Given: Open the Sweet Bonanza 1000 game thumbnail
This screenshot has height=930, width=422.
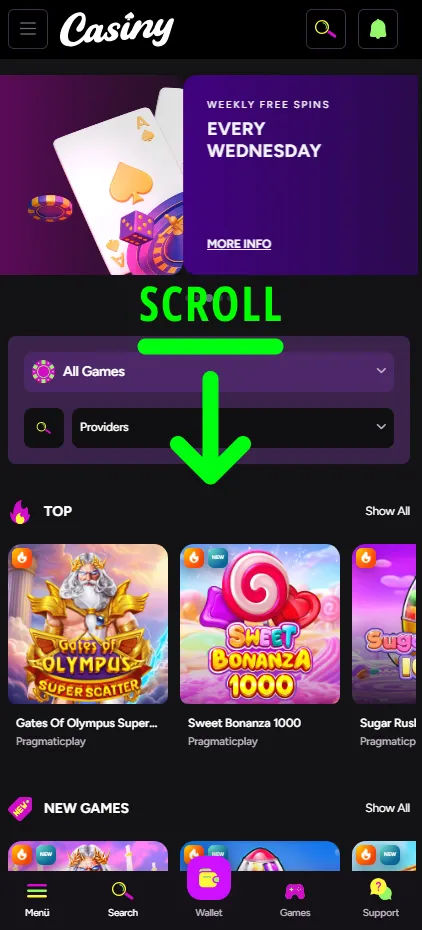Looking at the screenshot, I should 260,624.
